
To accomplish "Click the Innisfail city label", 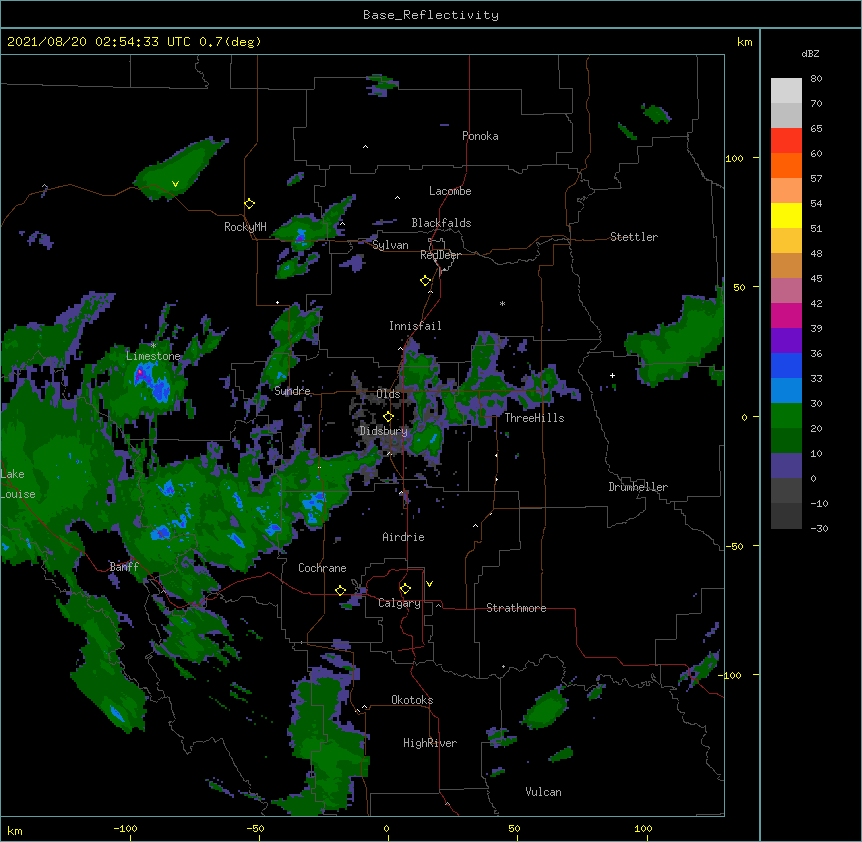I will pos(415,326).
